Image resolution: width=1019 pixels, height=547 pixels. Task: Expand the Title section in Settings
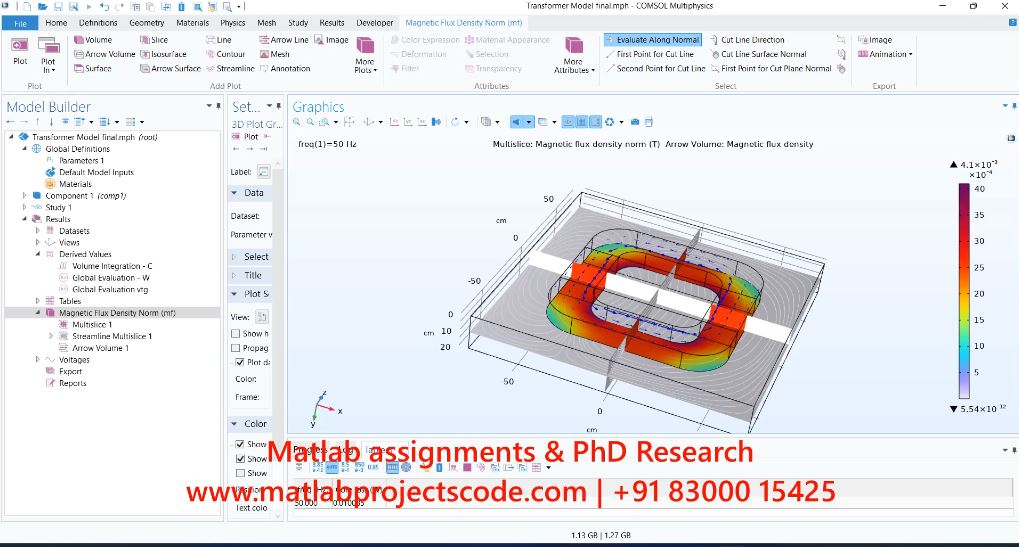[x=235, y=275]
